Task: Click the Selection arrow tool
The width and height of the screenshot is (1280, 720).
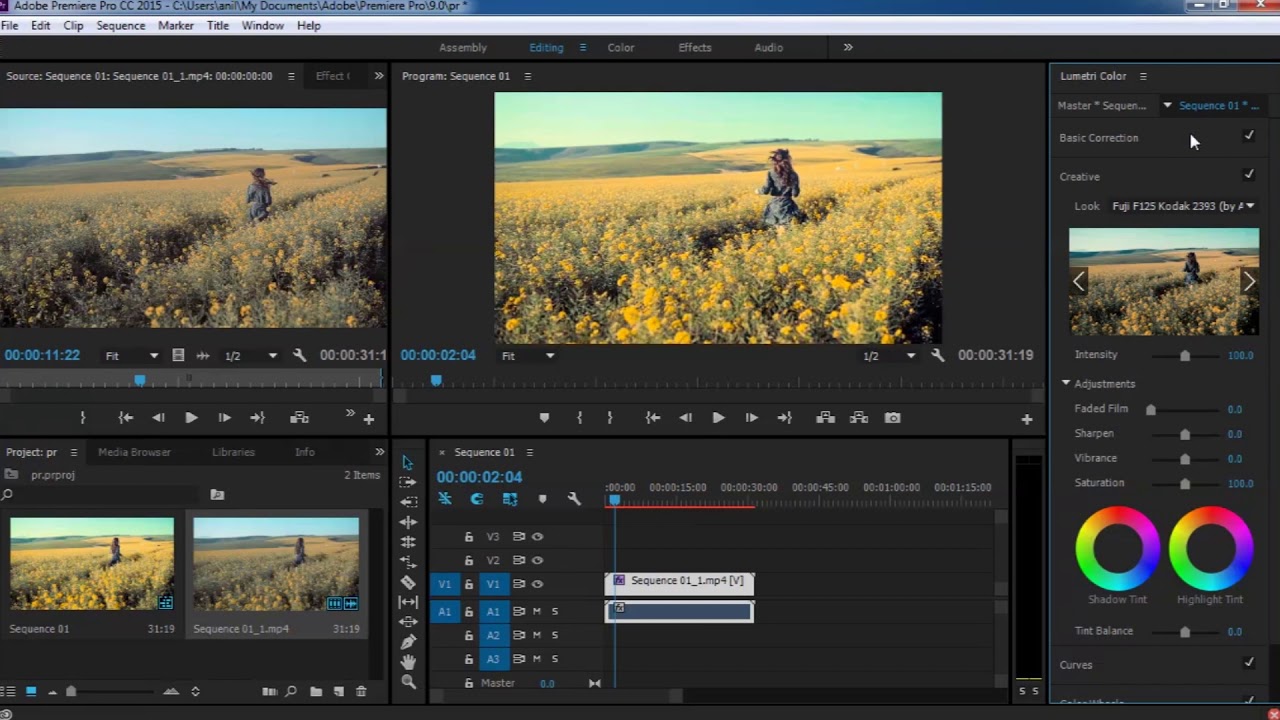Action: pos(407,462)
